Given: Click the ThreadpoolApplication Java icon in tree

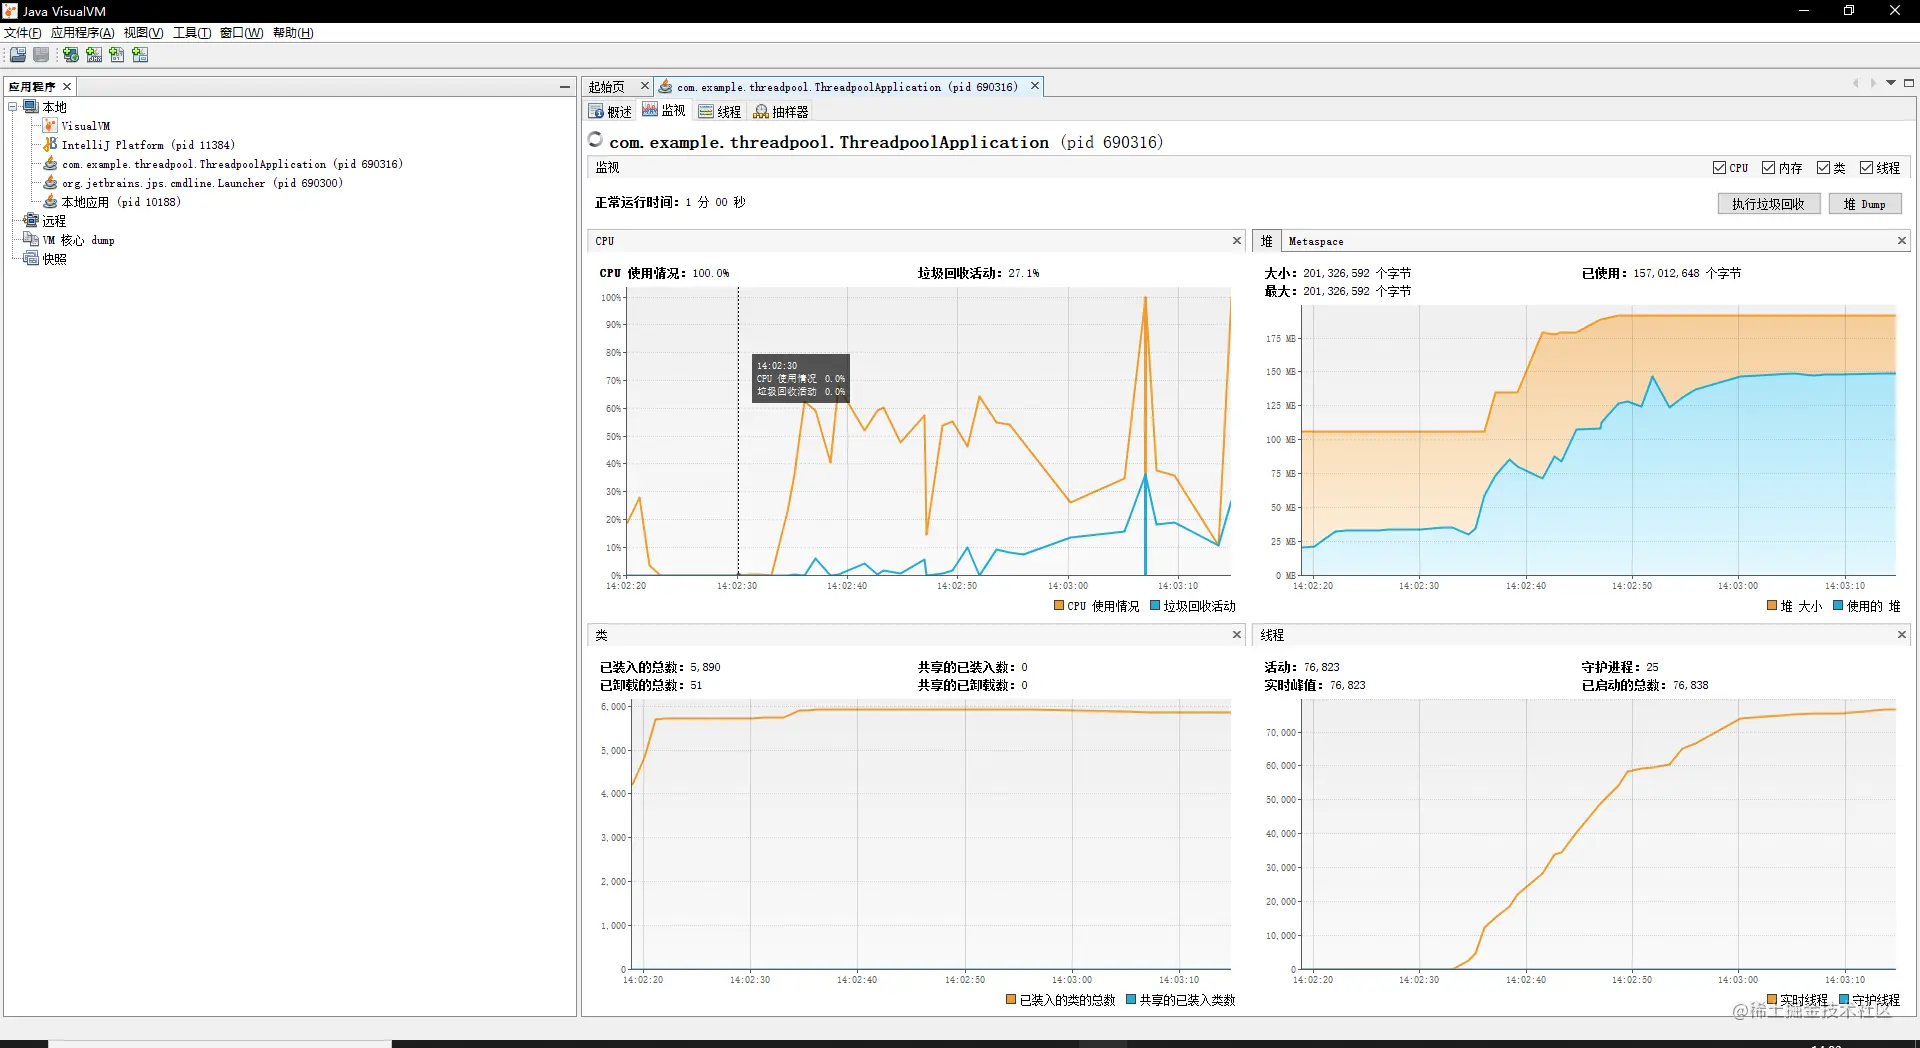Looking at the screenshot, I should (50, 164).
